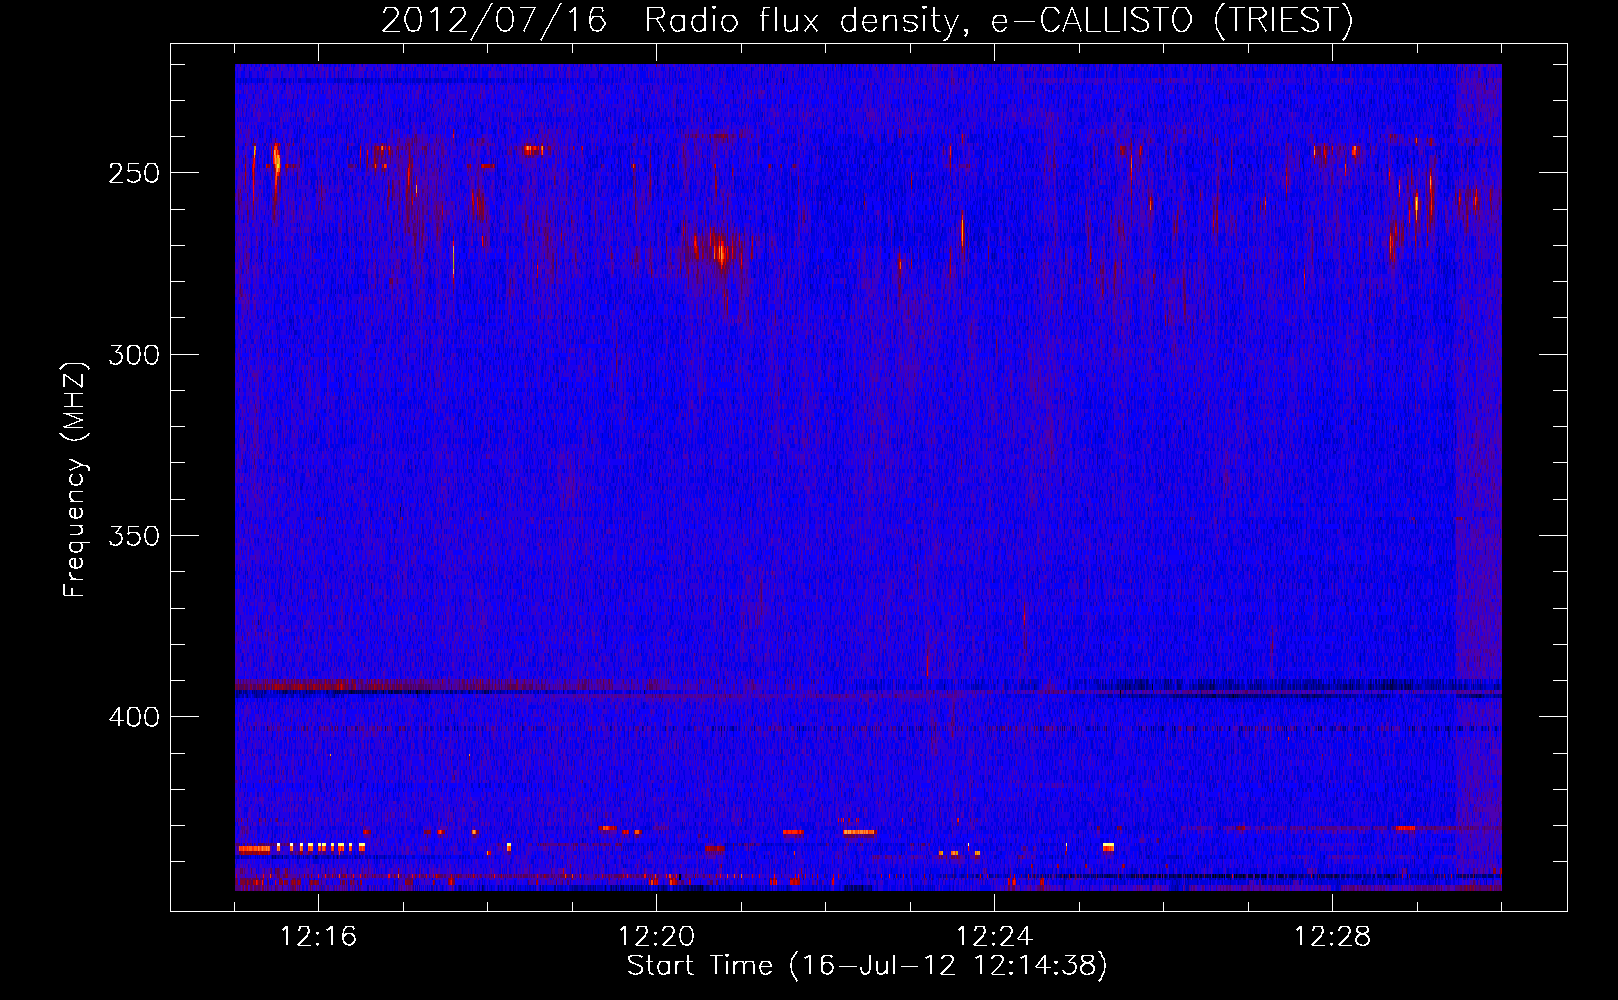The image size is (1618, 1000).
Task: Select the 400 frequency axis label
Action: coord(134,717)
